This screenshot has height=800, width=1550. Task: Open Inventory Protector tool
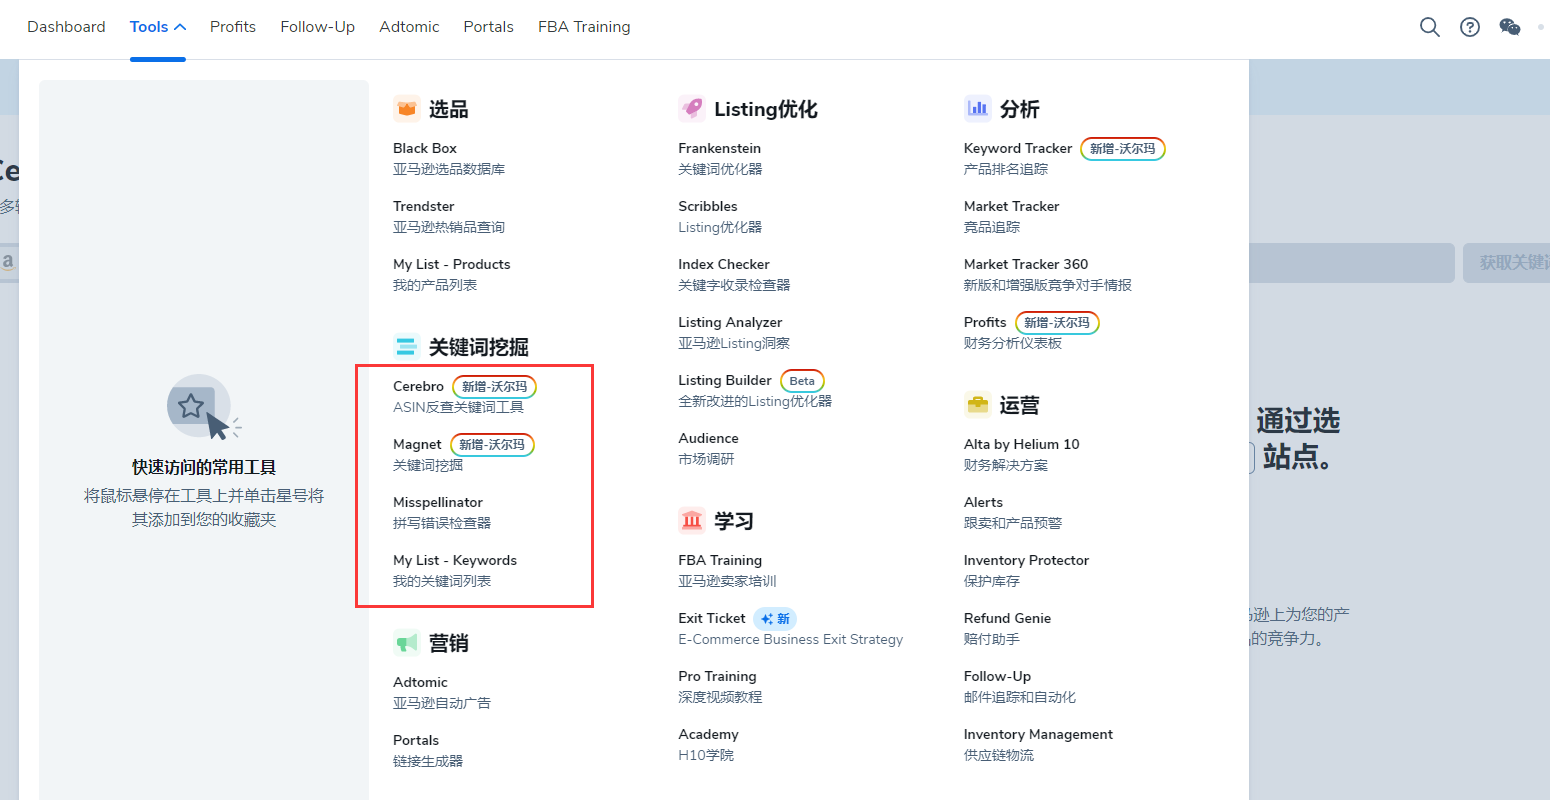click(x=1026, y=560)
